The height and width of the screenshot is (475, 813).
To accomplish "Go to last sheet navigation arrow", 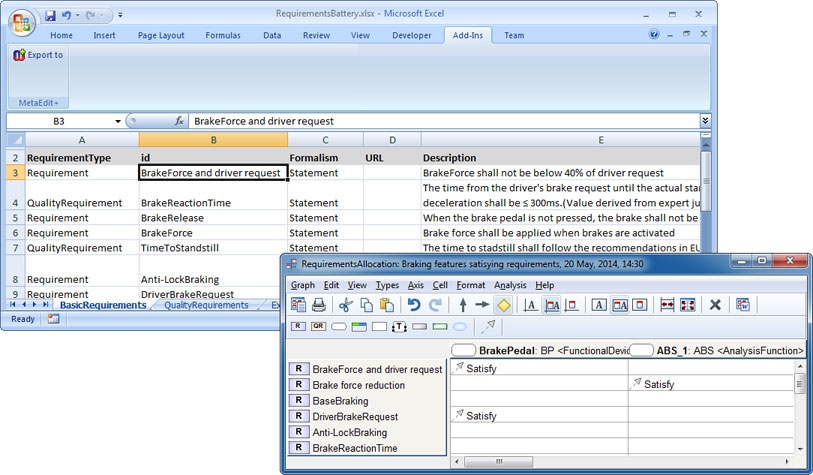I will click(x=46, y=305).
